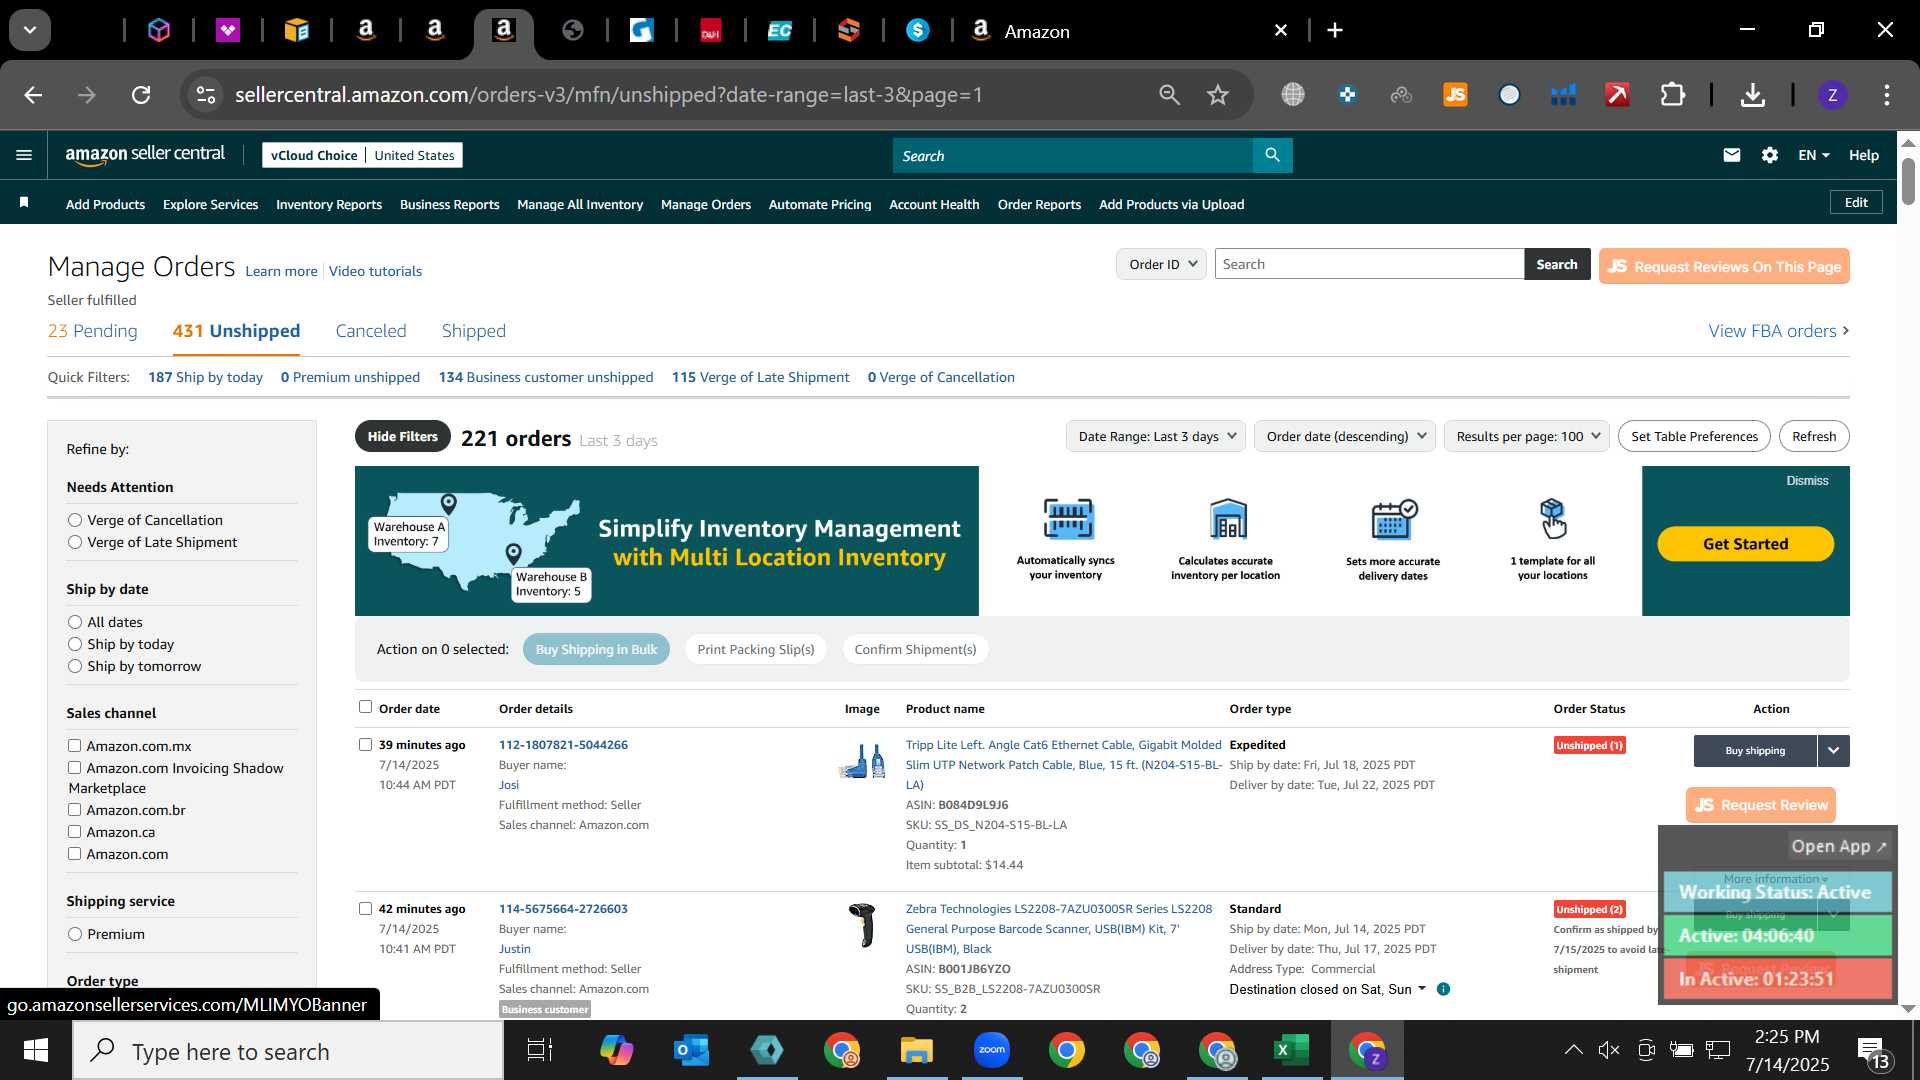This screenshot has height=1080, width=1920.
Task: Open the Order ID search type dropdown
Action: (x=1161, y=264)
